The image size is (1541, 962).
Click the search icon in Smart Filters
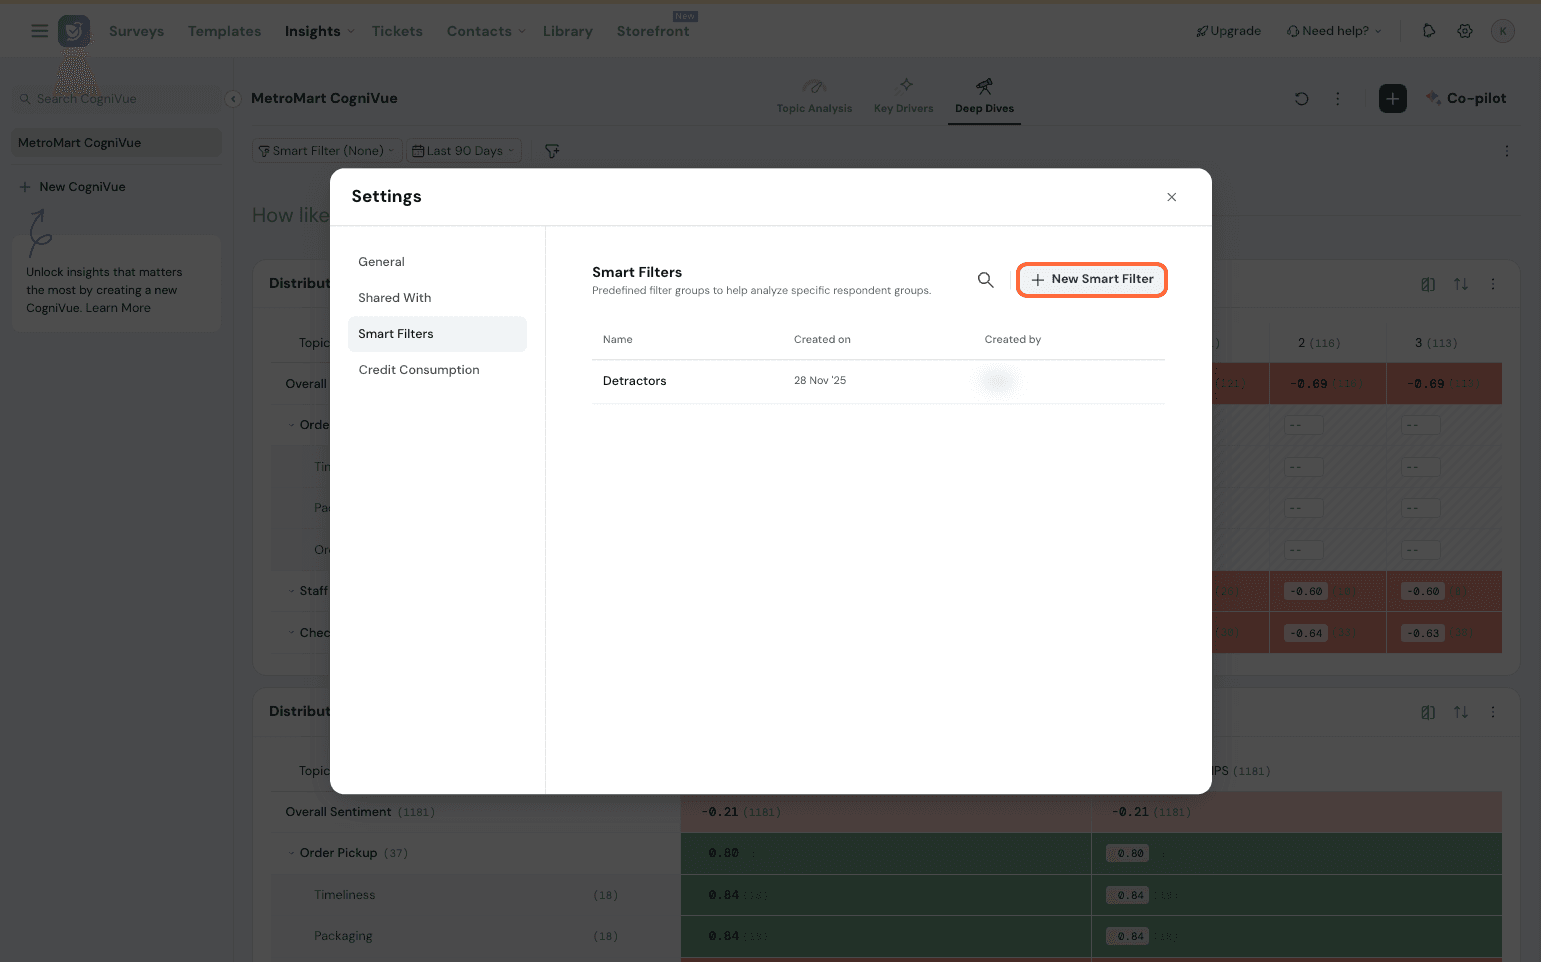click(985, 280)
